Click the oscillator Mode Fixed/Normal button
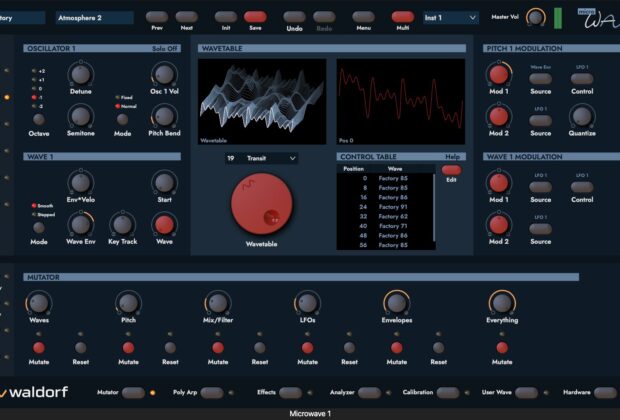Screen dimensions: 620x420 [122, 119]
